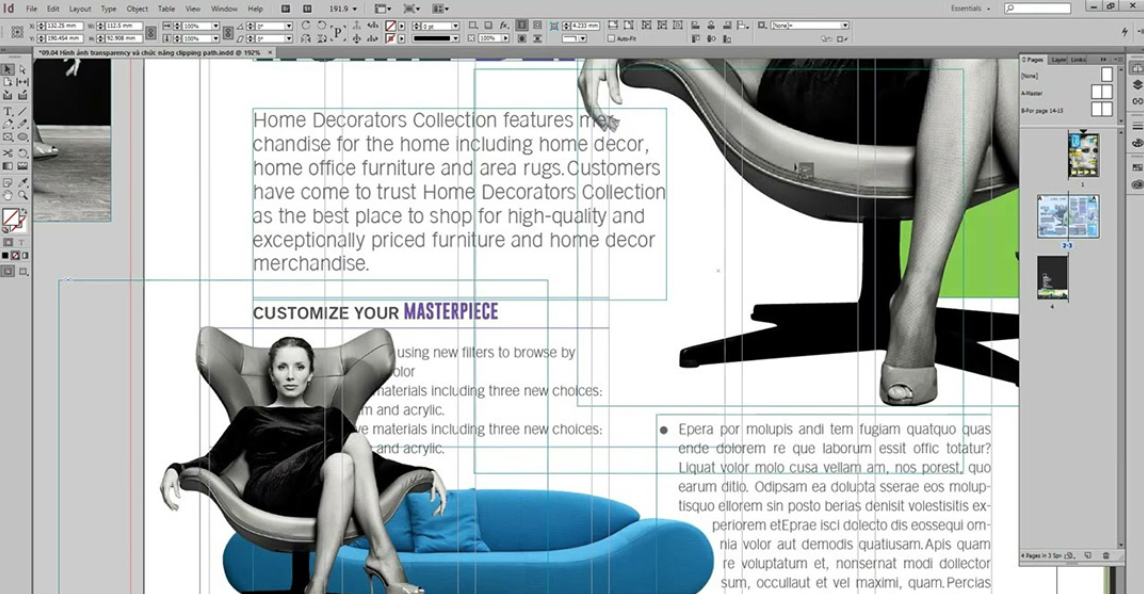This screenshot has width=1144, height=594.
Task: Click Fit Content Proportionally icon
Action: [x=628, y=25]
